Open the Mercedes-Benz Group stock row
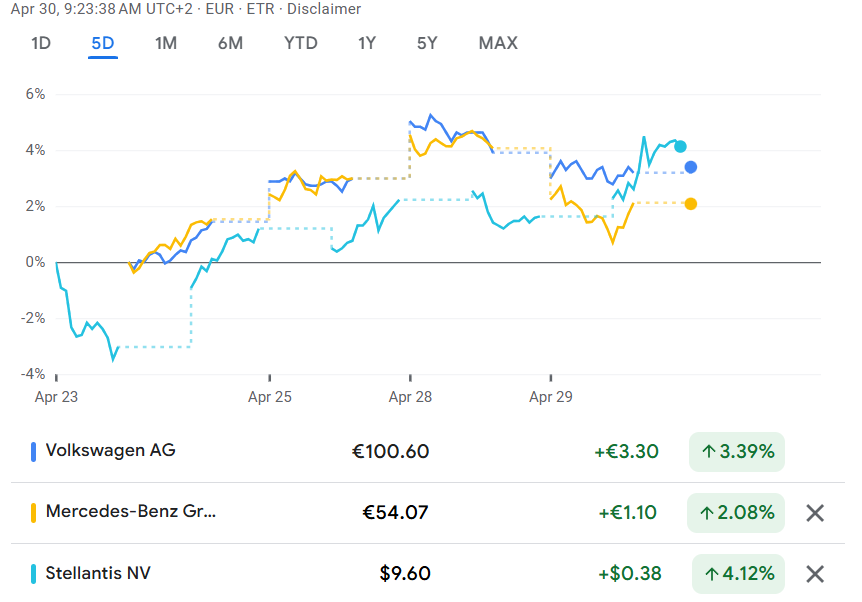Viewport: 862px width, 602px height. [x=428, y=512]
